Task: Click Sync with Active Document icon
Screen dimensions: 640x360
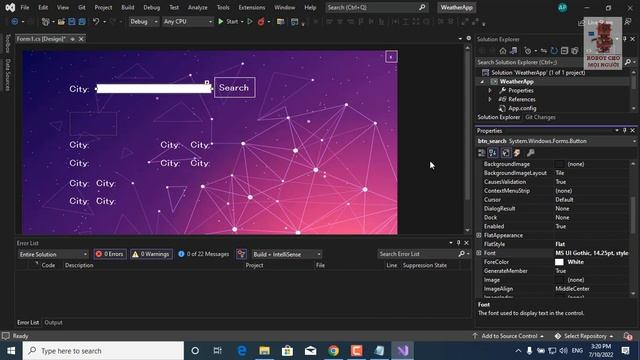Action: coord(544,51)
